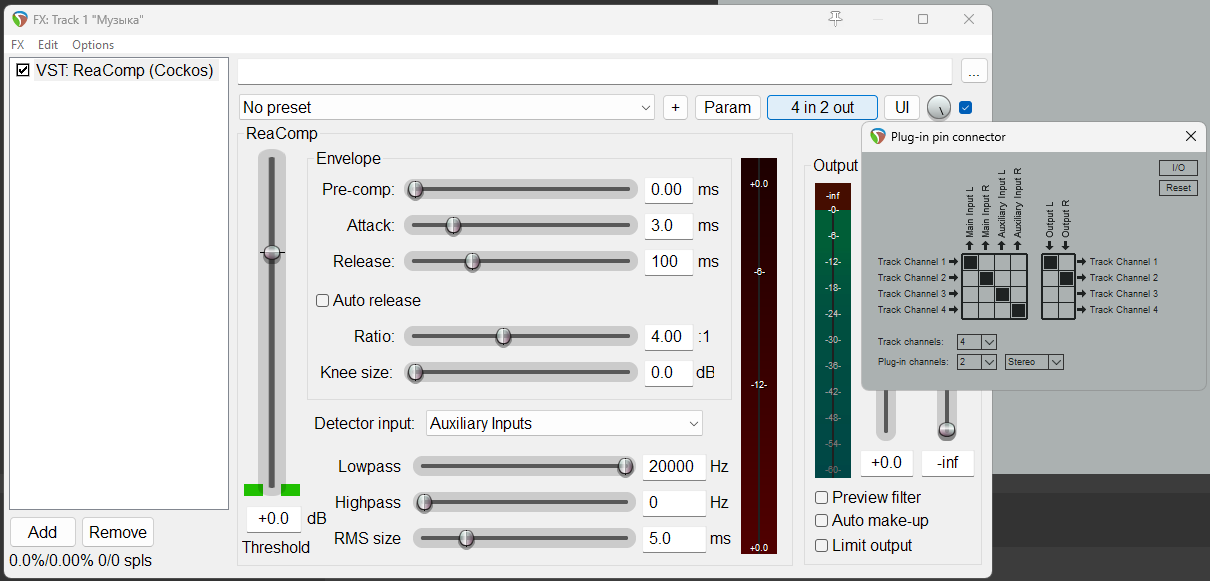Viewport: 1210px width, 581px height.
Task: Click the 0.0%/0.00% 0/0 spls status text
Action: coord(81,561)
